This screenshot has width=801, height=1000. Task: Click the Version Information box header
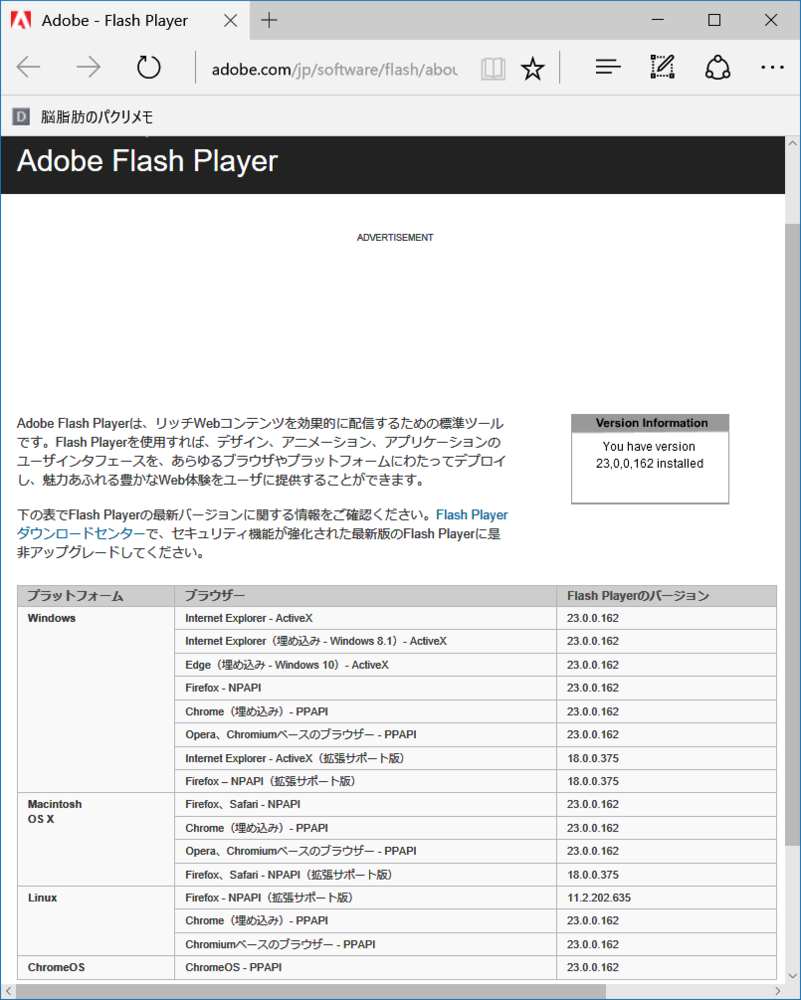650,423
